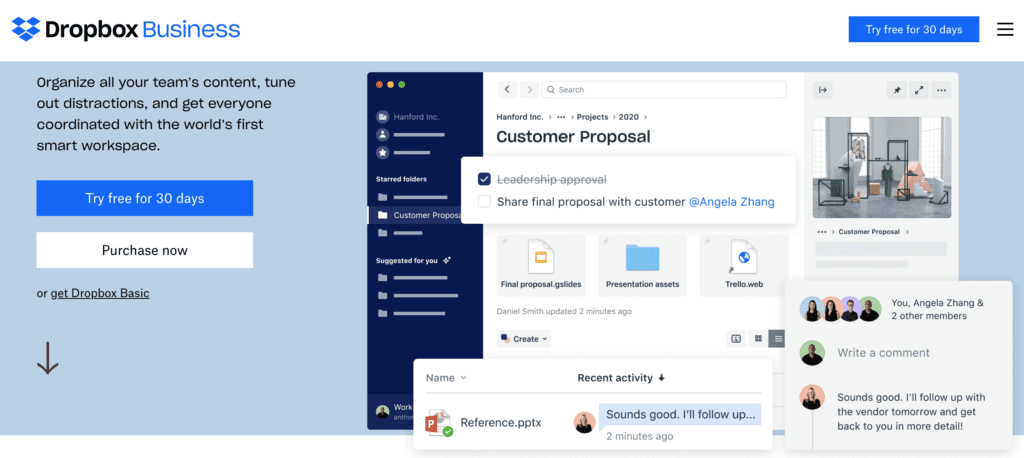Uncheck the Leadership approval checkbox
The width and height of the screenshot is (1024, 458).
(x=484, y=179)
